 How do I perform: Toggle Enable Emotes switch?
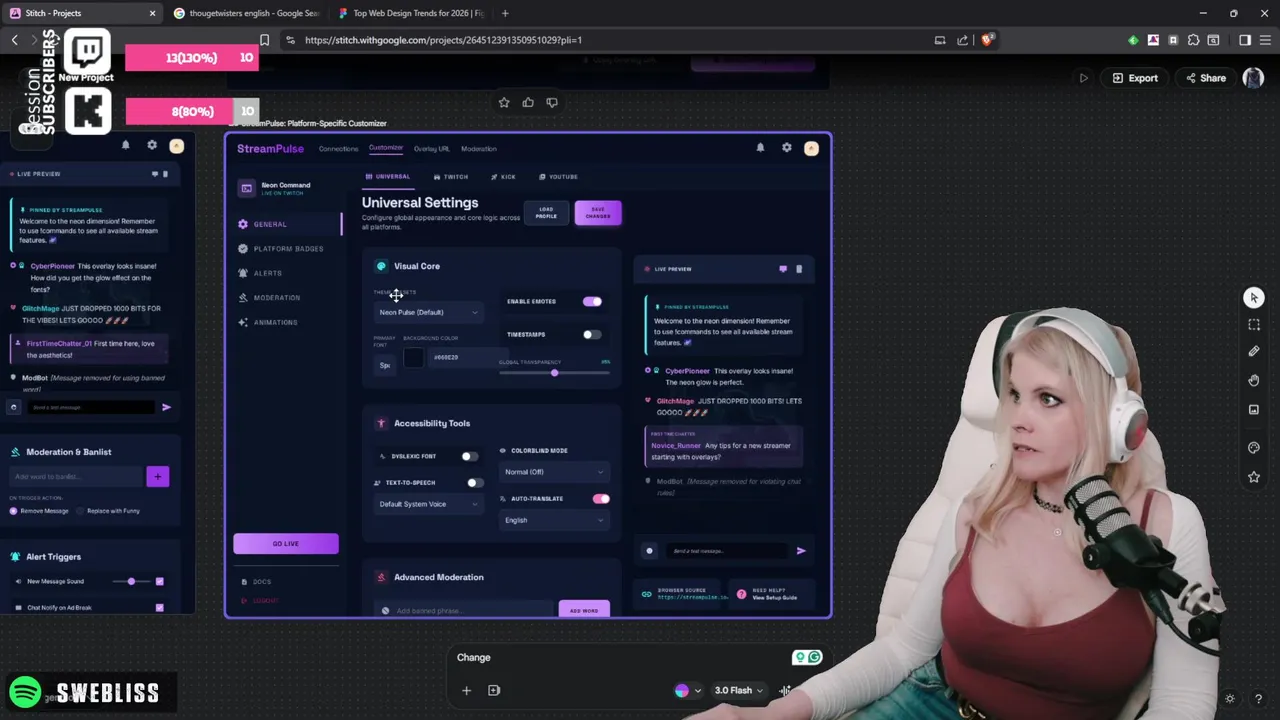[593, 301]
